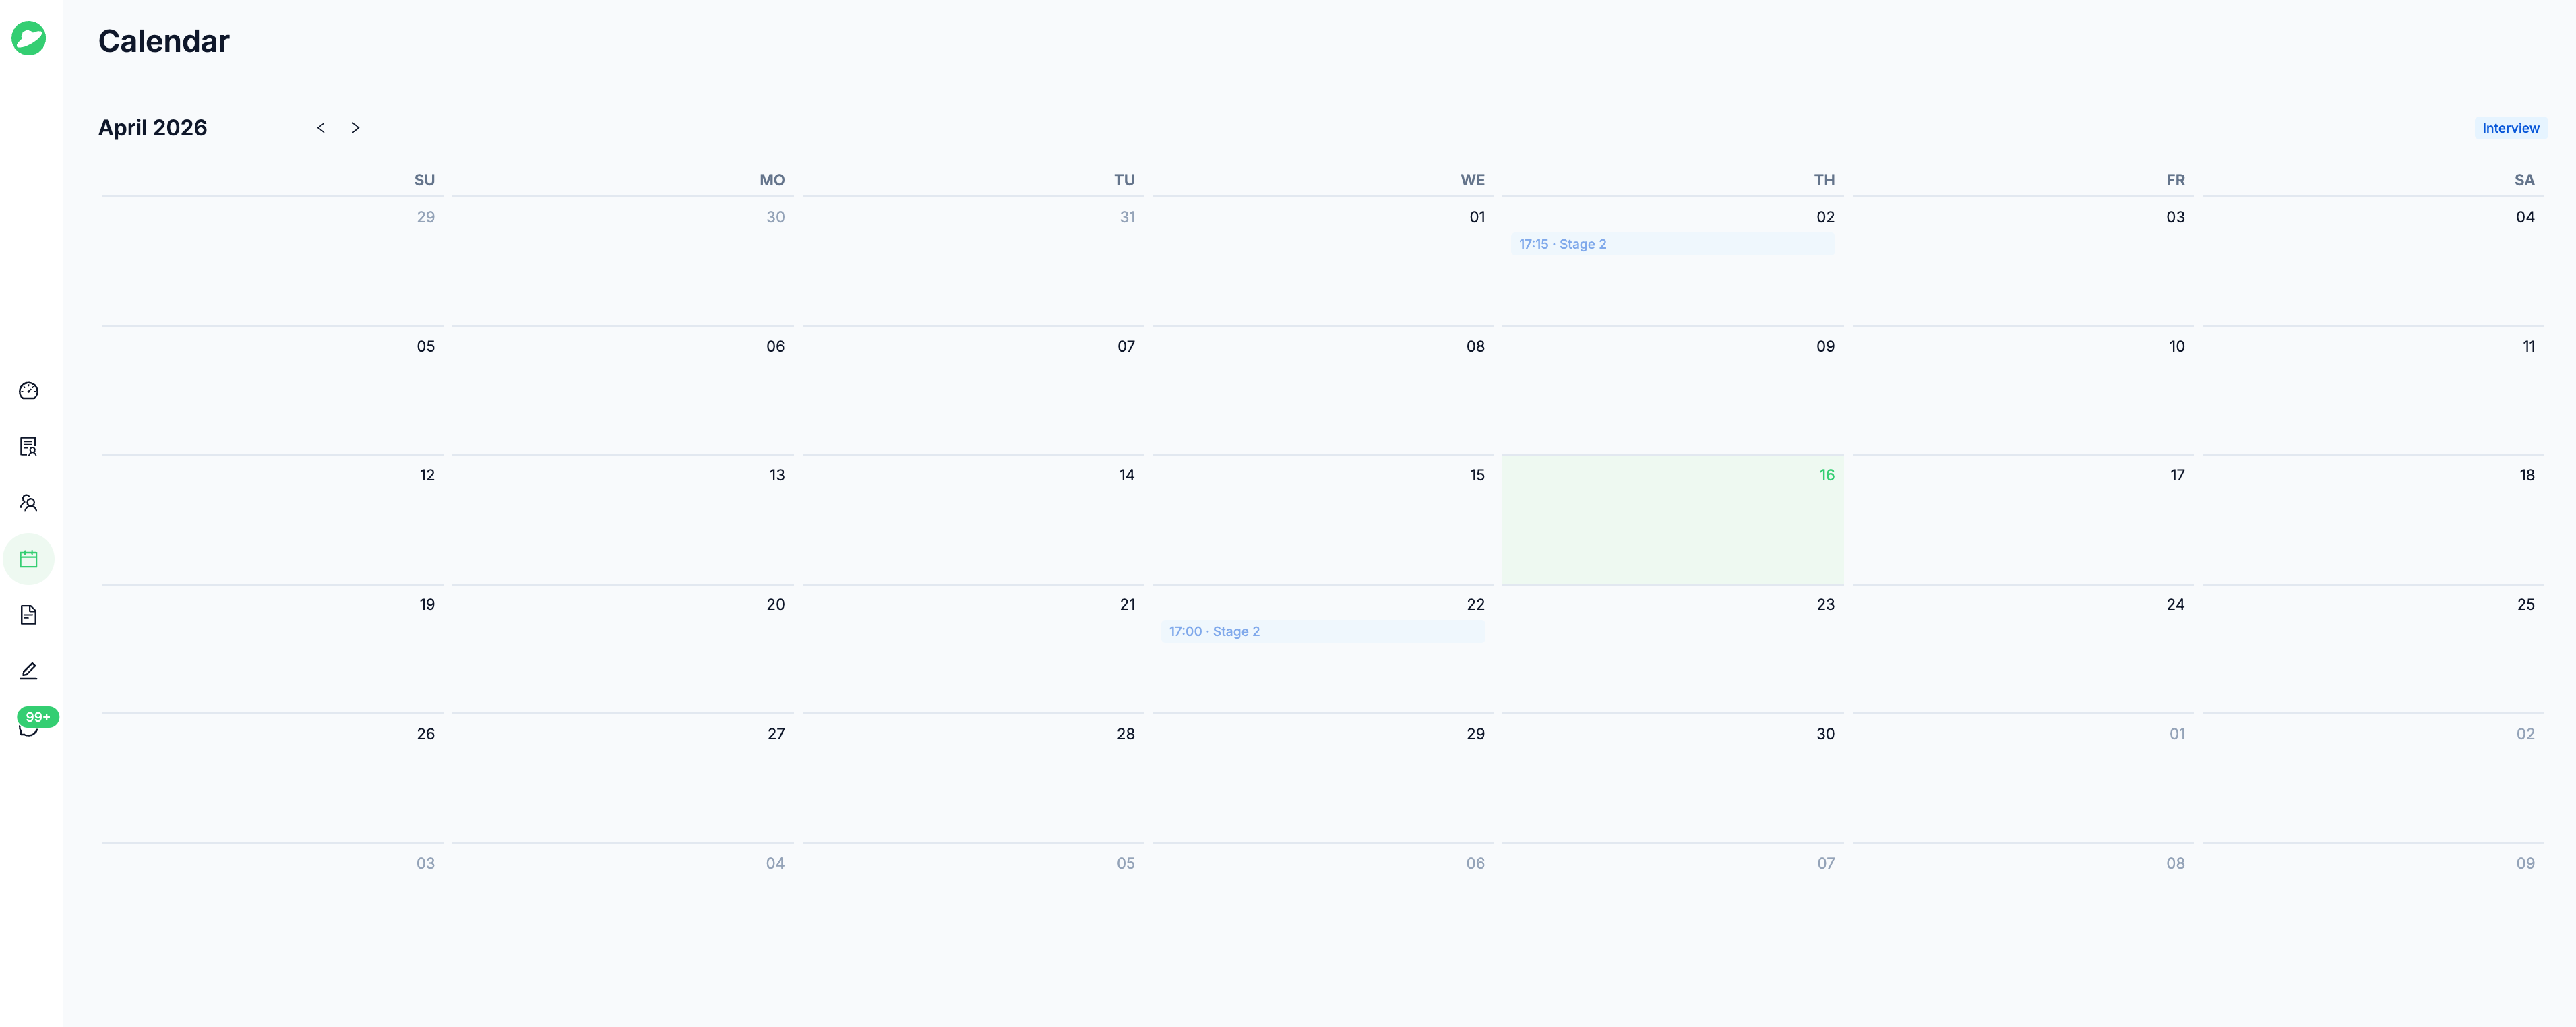The width and height of the screenshot is (2576, 1027).
Task: Select the calendar icon in sidebar
Action: [28, 559]
